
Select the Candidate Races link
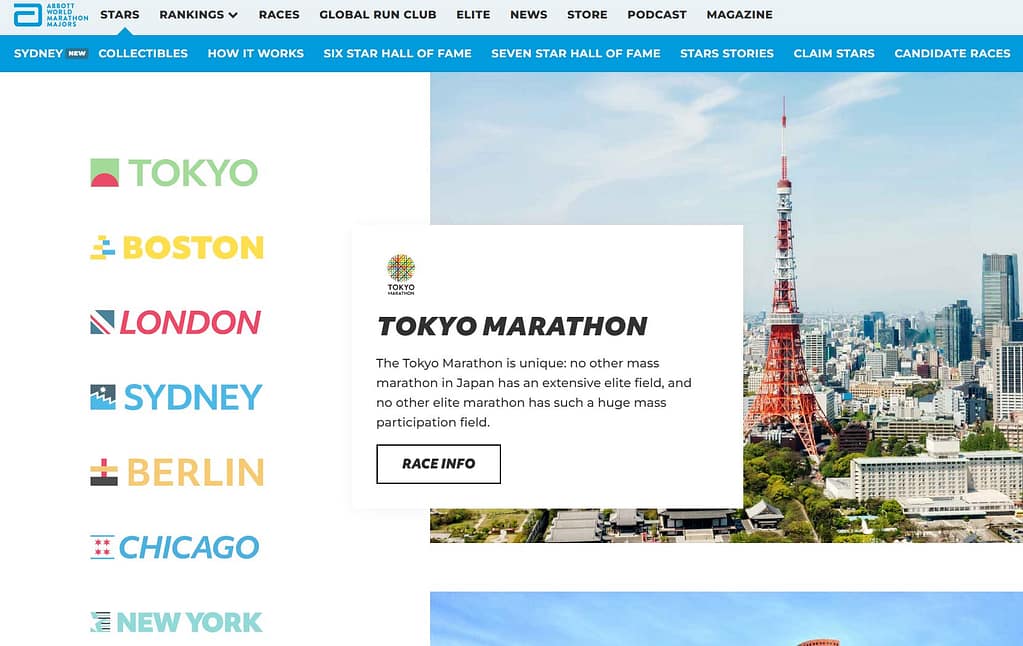coord(952,53)
